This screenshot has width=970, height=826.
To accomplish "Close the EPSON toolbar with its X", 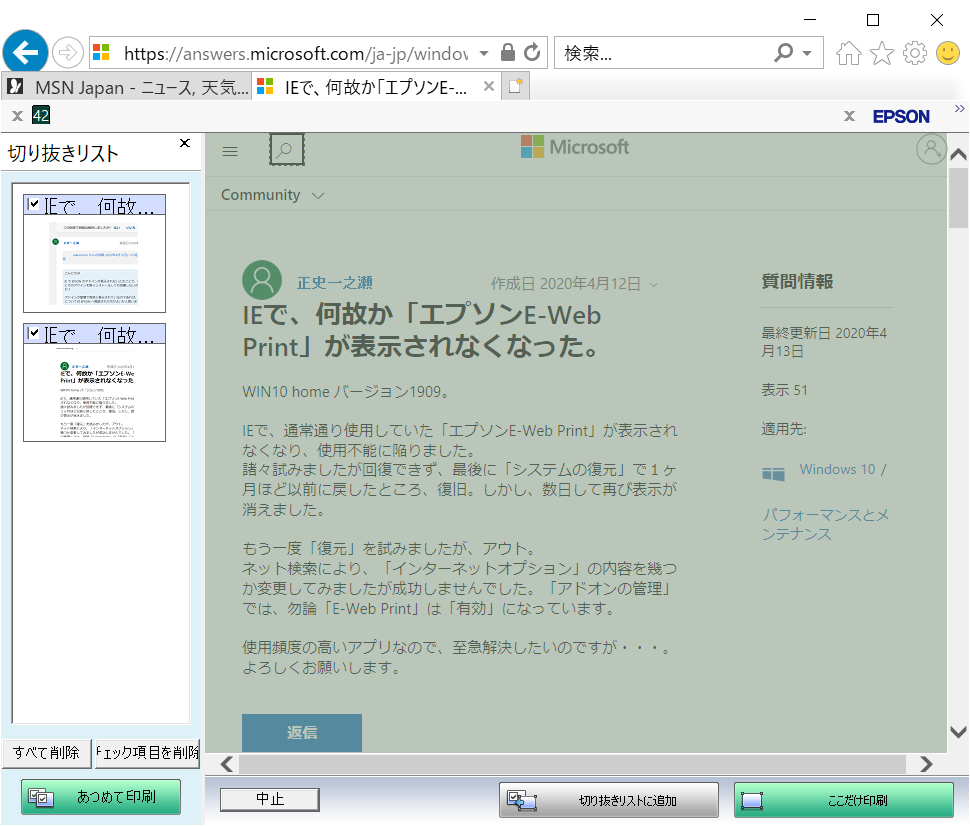I will tap(849, 116).
